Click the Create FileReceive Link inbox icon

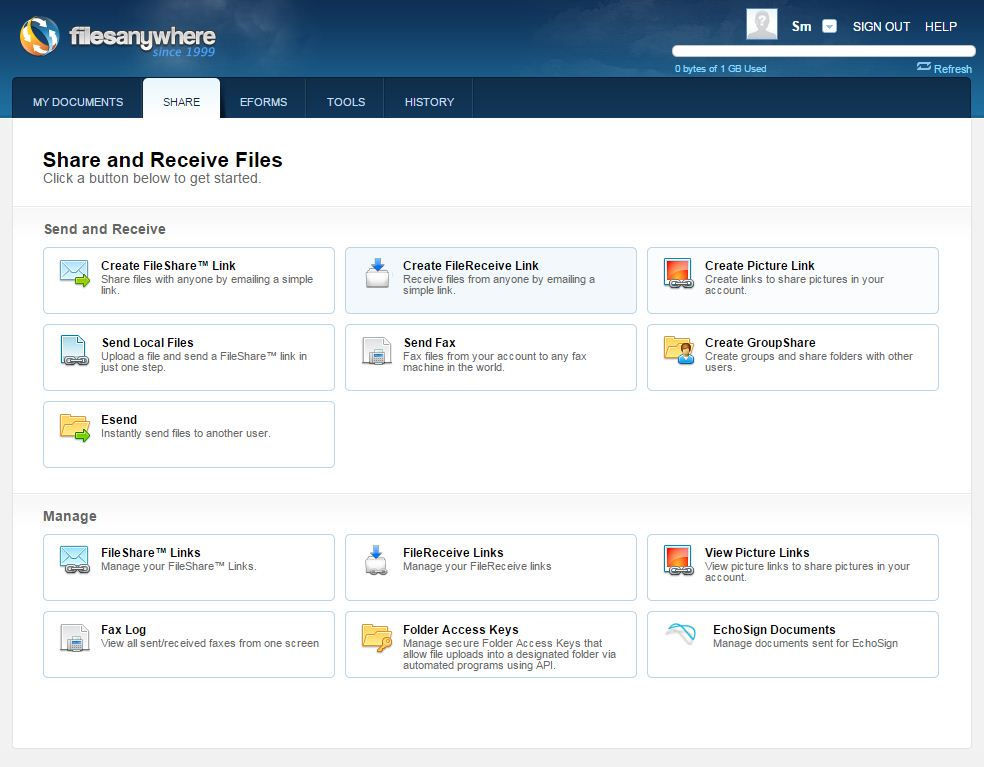pos(378,273)
